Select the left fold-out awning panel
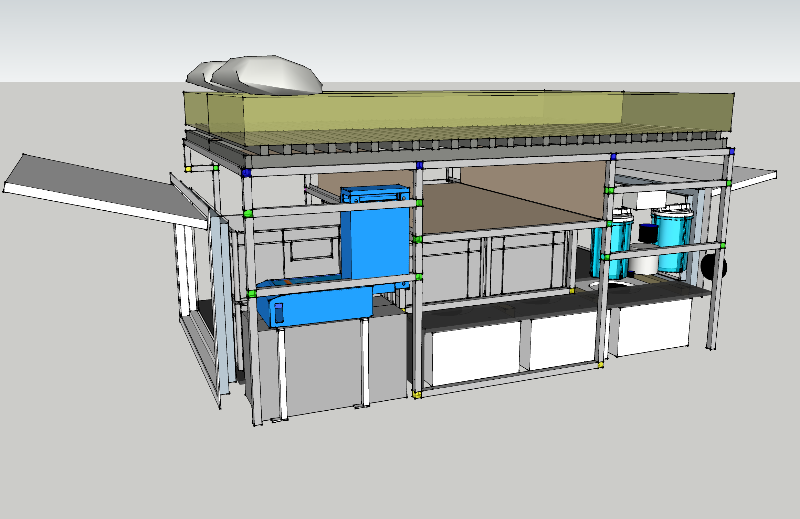Image resolution: width=800 pixels, height=519 pixels. pos(105,189)
